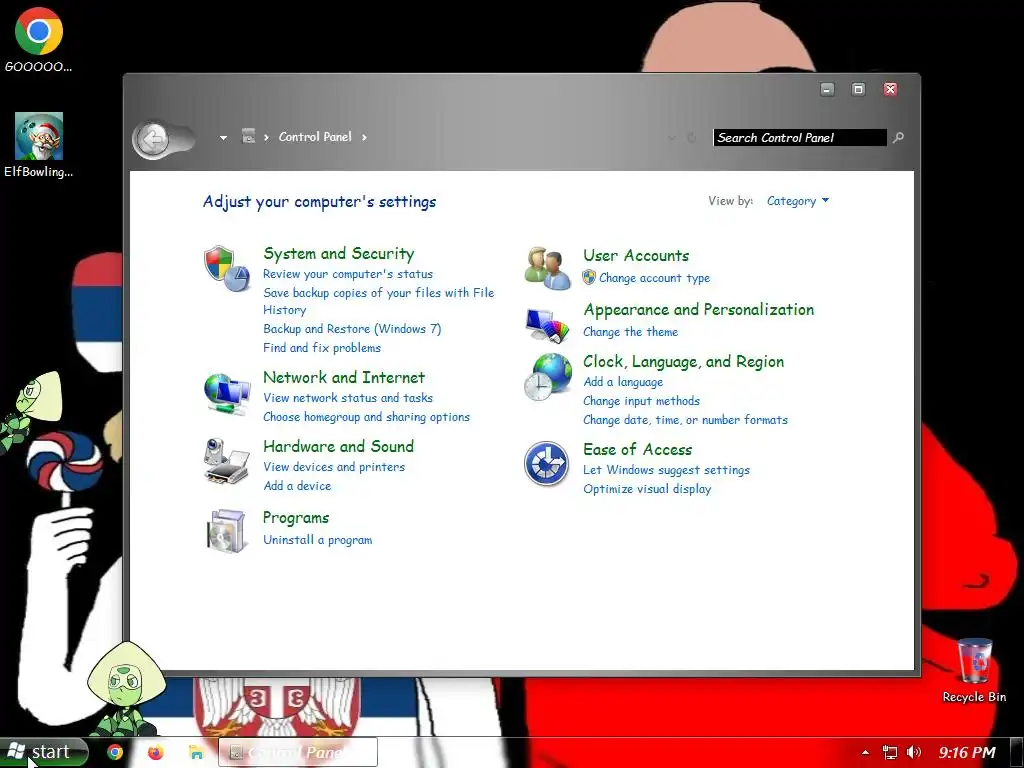Open Ease of Access heading

click(x=637, y=449)
